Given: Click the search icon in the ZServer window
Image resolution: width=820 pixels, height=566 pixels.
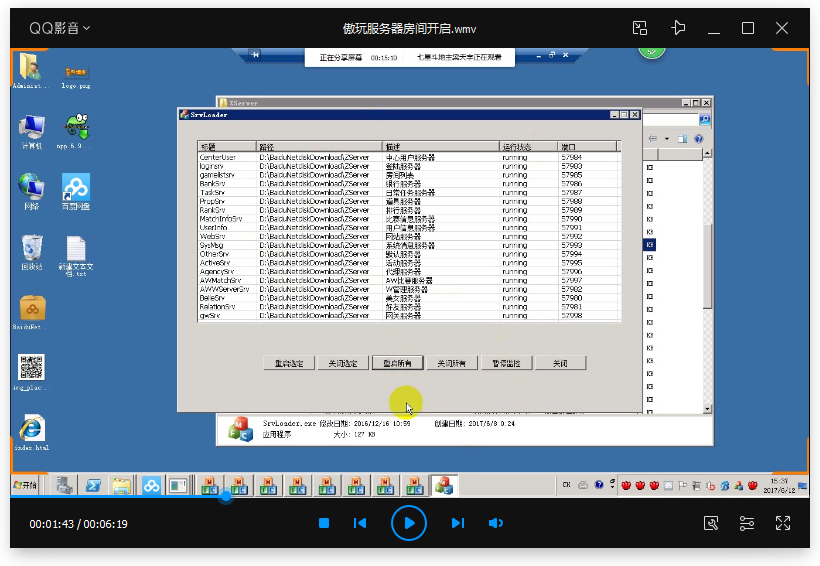Looking at the screenshot, I should 704,120.
